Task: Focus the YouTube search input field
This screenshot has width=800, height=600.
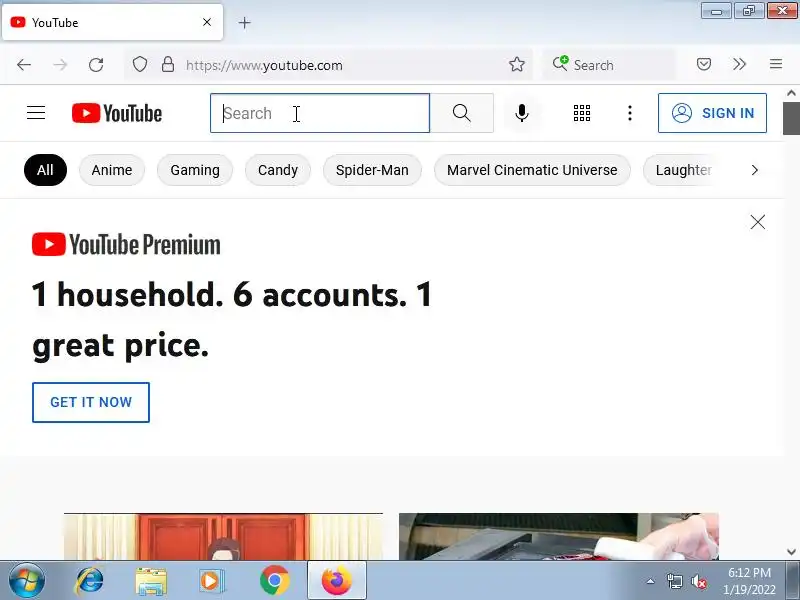Action: 320,113
